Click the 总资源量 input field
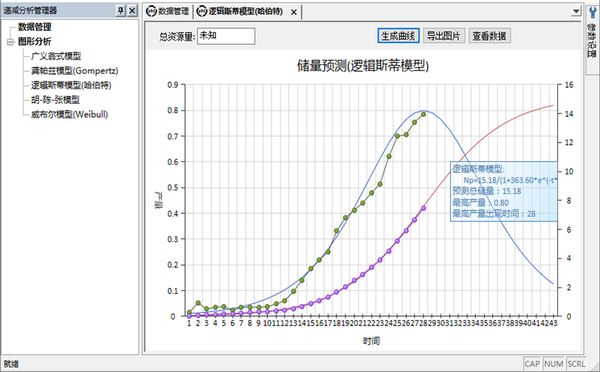This screenshot has width=600, height=372. 226,36
